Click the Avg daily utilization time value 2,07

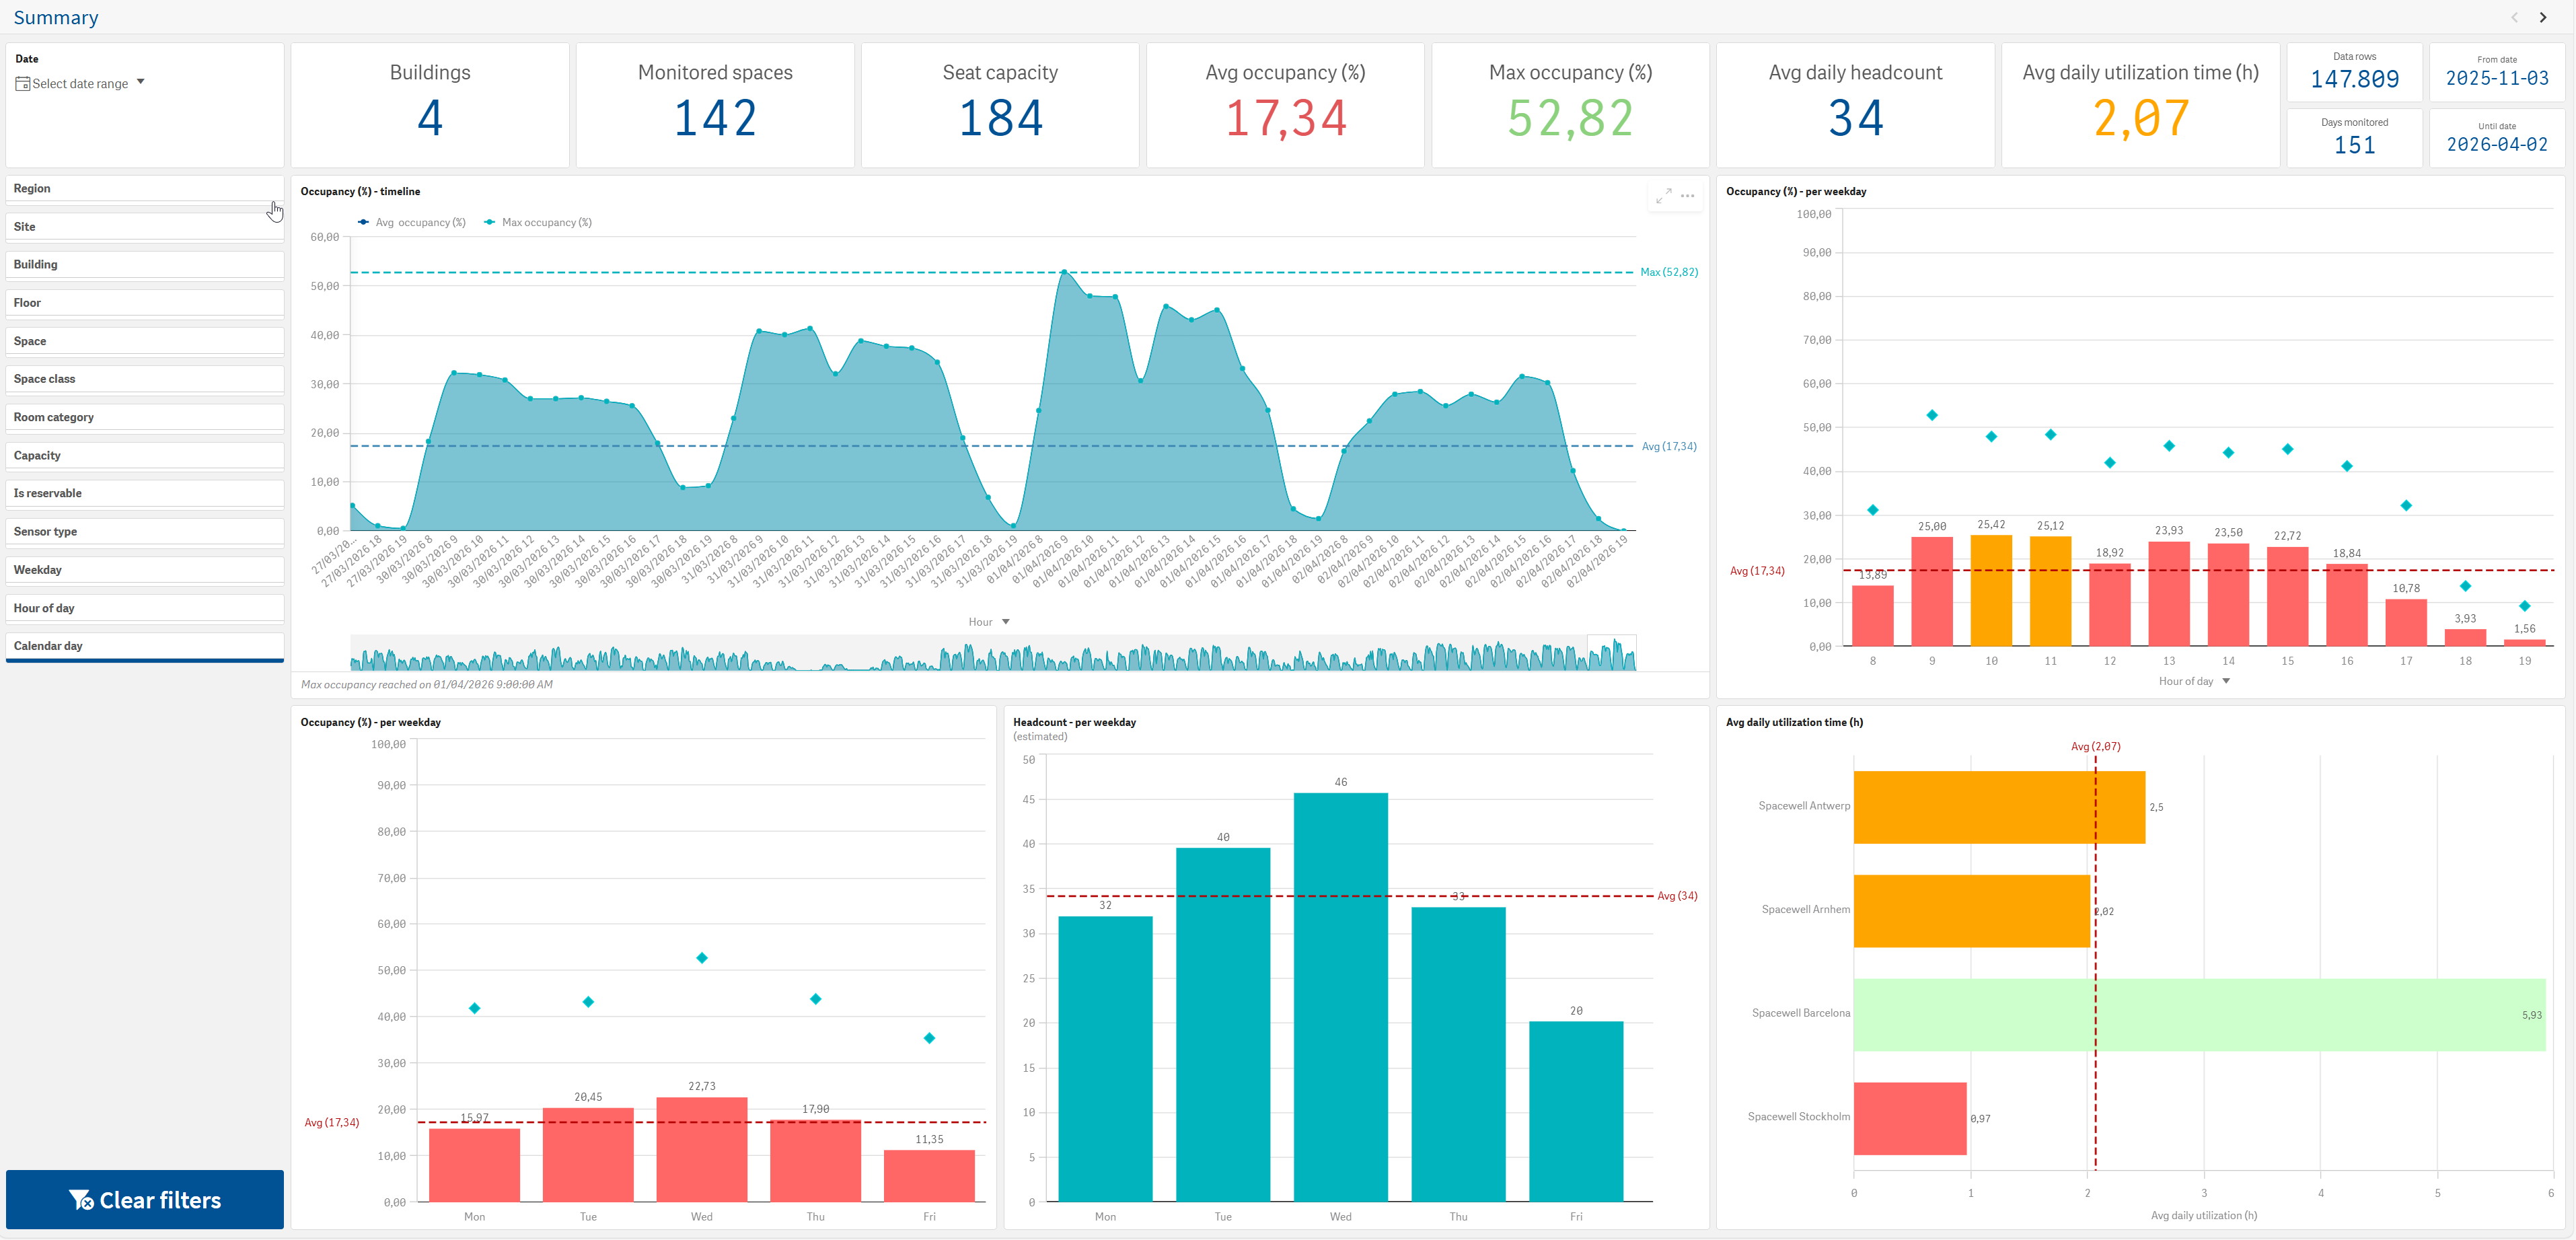pyautogui.click(x=2140, y=118)
